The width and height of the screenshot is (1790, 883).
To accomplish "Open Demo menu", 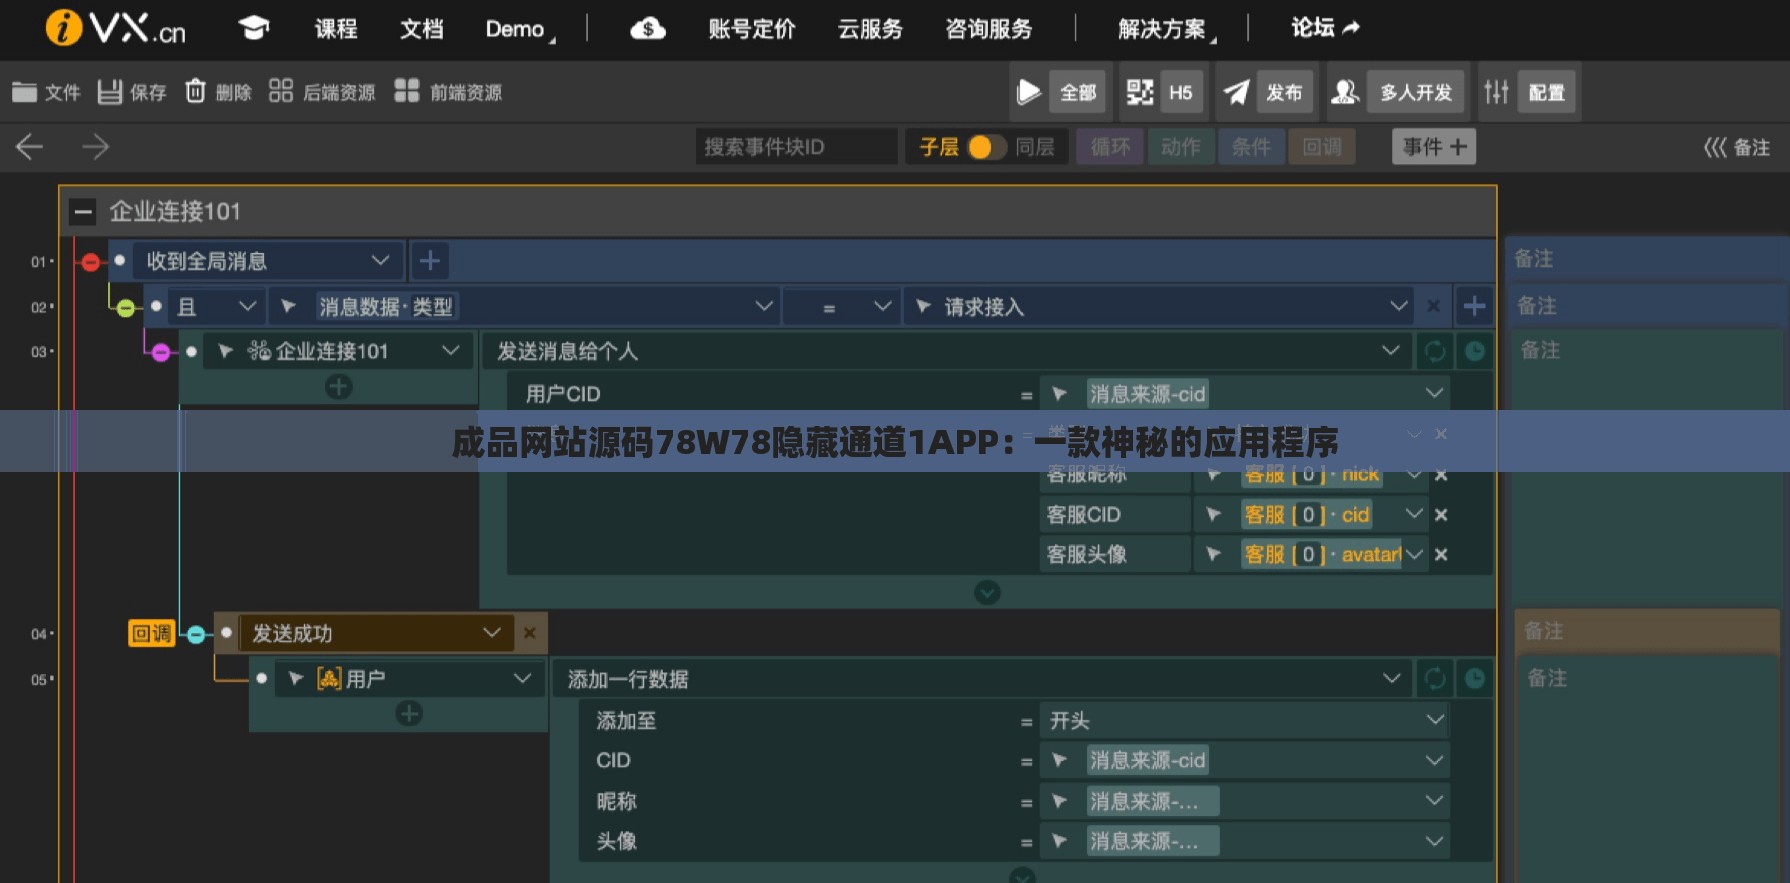I will pos(519,29).
